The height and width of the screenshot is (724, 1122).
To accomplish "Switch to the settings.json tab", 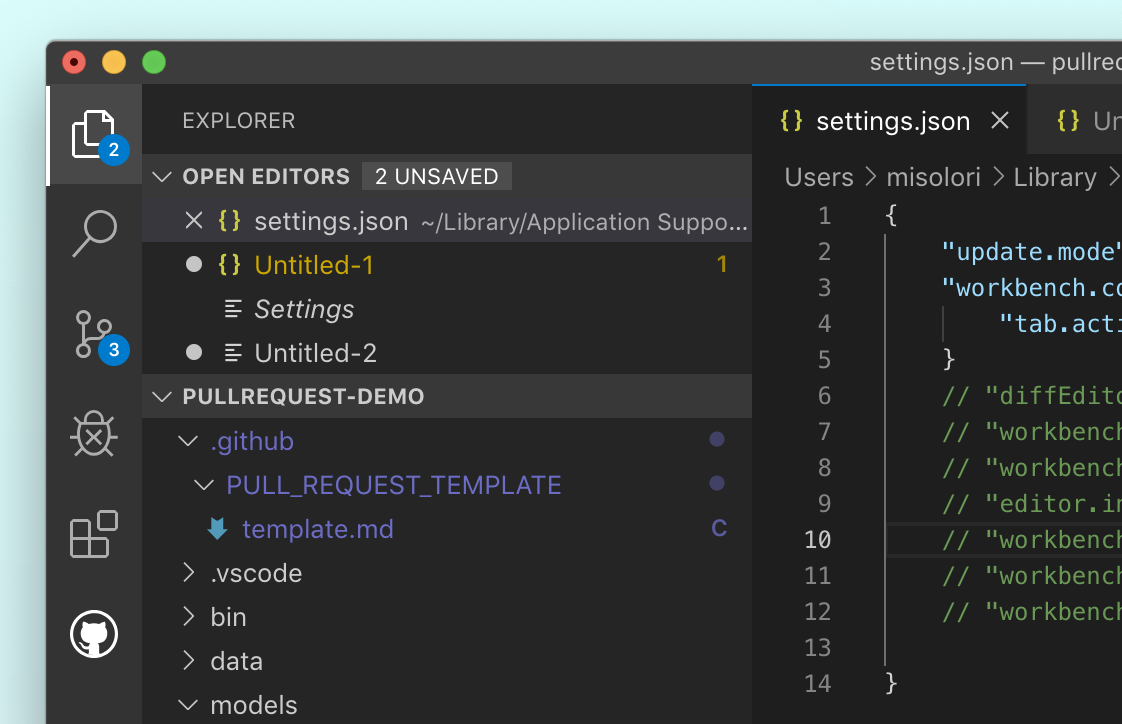I will click(889, 120).
